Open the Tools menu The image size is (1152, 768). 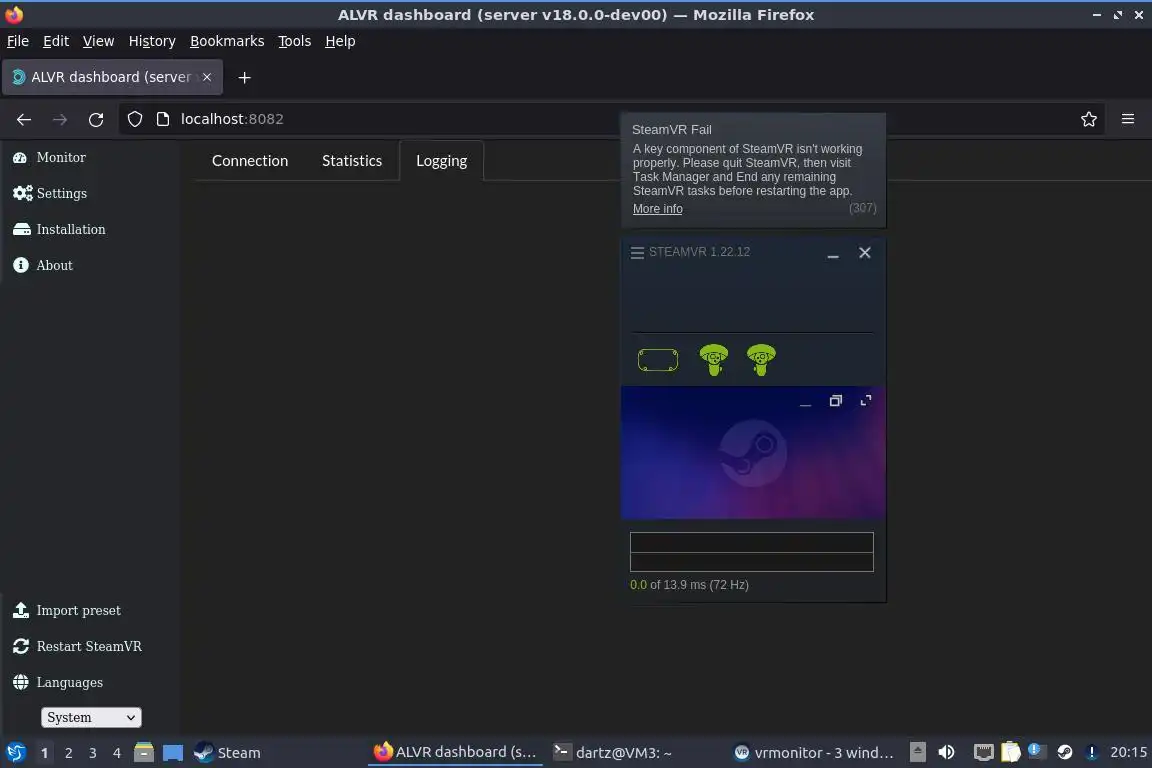tap(295, 41)
